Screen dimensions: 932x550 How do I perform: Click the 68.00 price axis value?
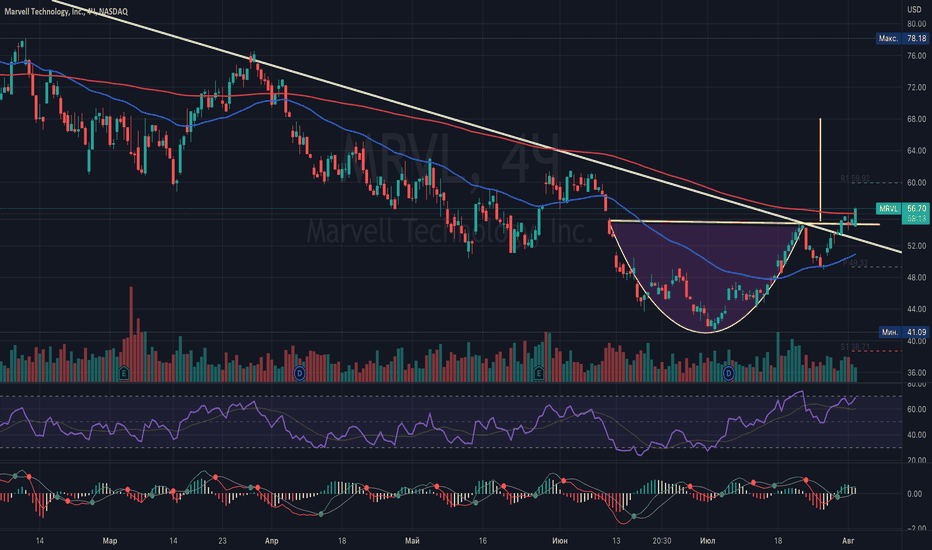(917, 119)
